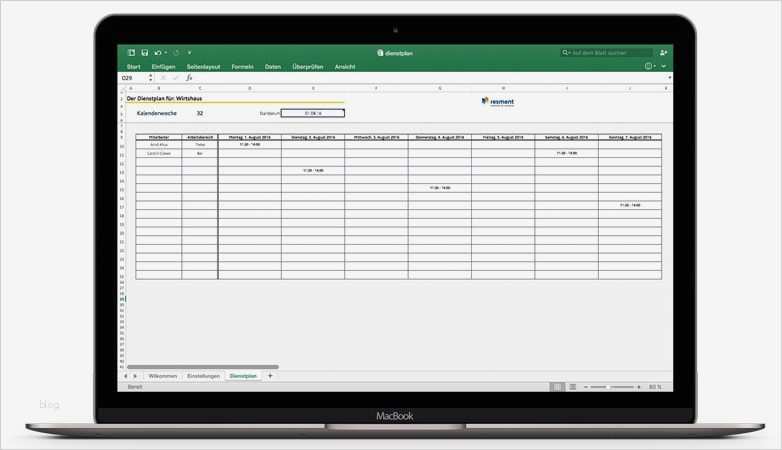This screenshot has width=782, height=450.
Task: Select the Saturday shift time cell
Action: click(x=566, y=153)
